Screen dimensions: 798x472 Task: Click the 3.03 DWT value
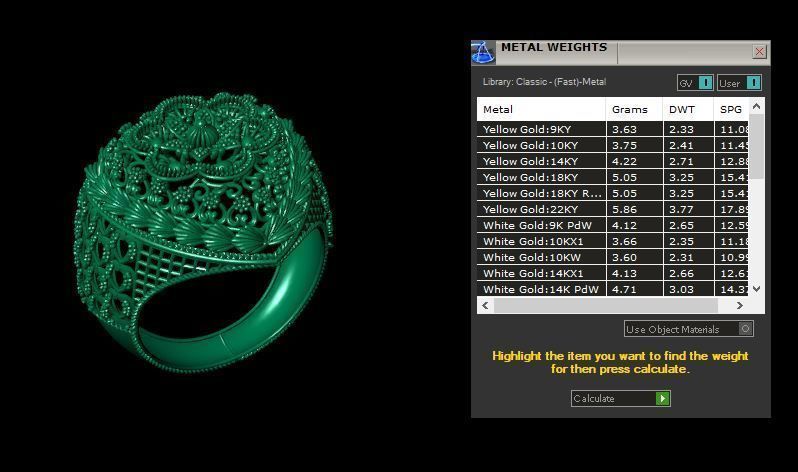coord(681,289)
